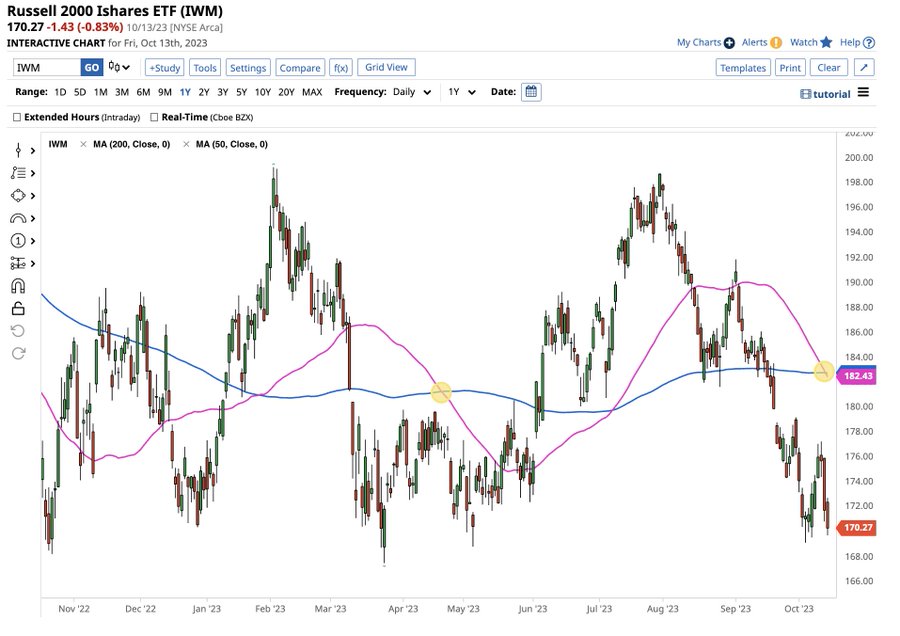Open the arc drawing tools
The width and height of the screenshot is (900, 636).
[18, 218]
